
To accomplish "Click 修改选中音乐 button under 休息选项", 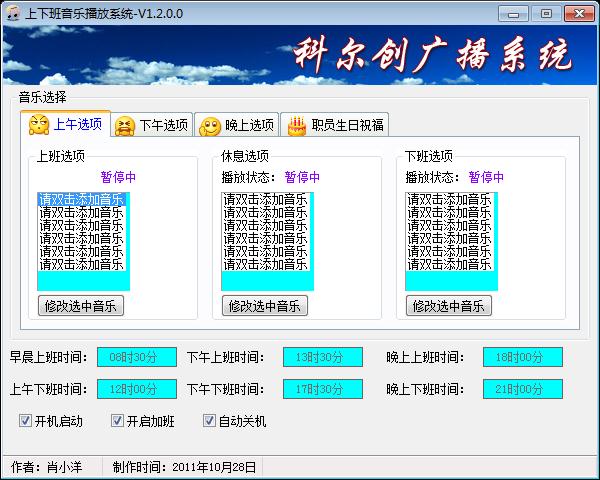I will pyautogui.click(x=264, y=306).
